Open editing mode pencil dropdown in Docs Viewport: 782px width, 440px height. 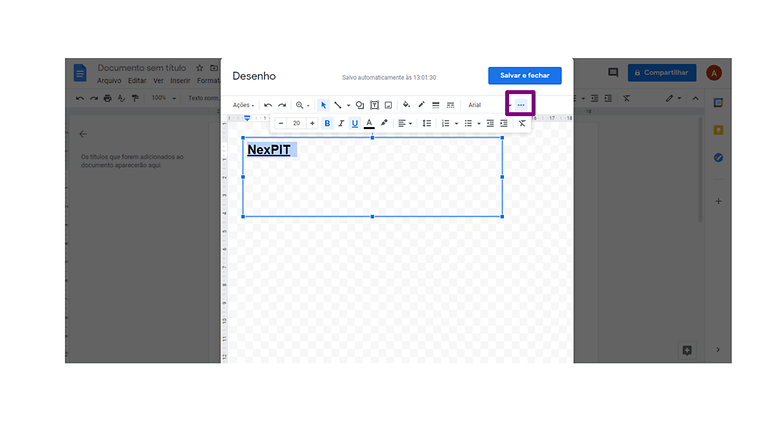[673, 98]
